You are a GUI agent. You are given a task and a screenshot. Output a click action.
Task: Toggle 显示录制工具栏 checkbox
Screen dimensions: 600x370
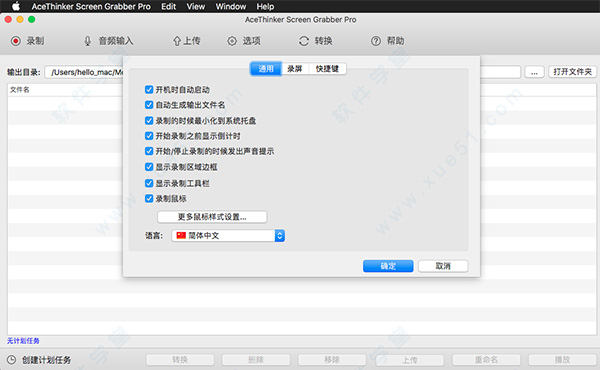[149, 183]
